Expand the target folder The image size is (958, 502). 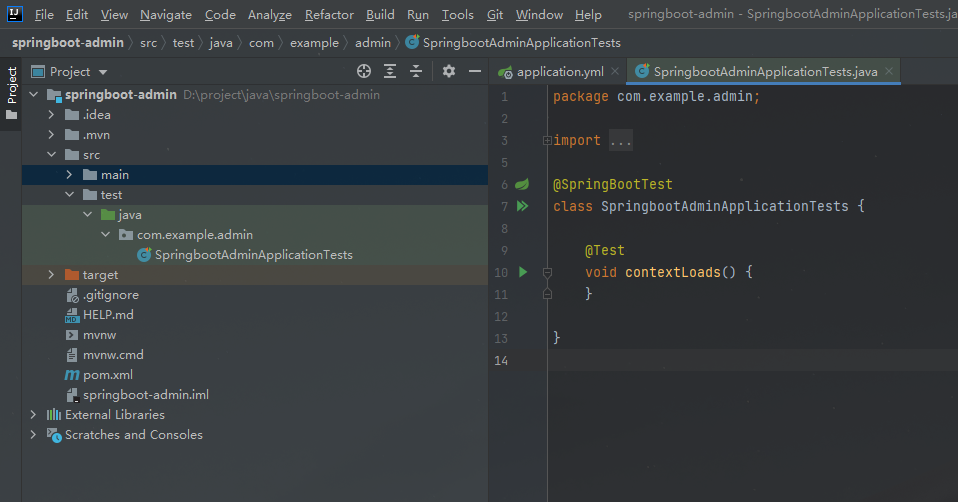(51, 275)
